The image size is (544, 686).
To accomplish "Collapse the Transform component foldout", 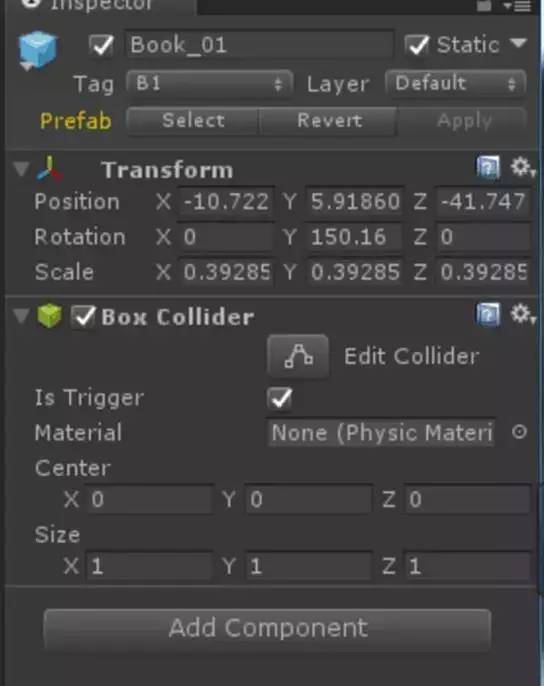I will tap(21, 169).
